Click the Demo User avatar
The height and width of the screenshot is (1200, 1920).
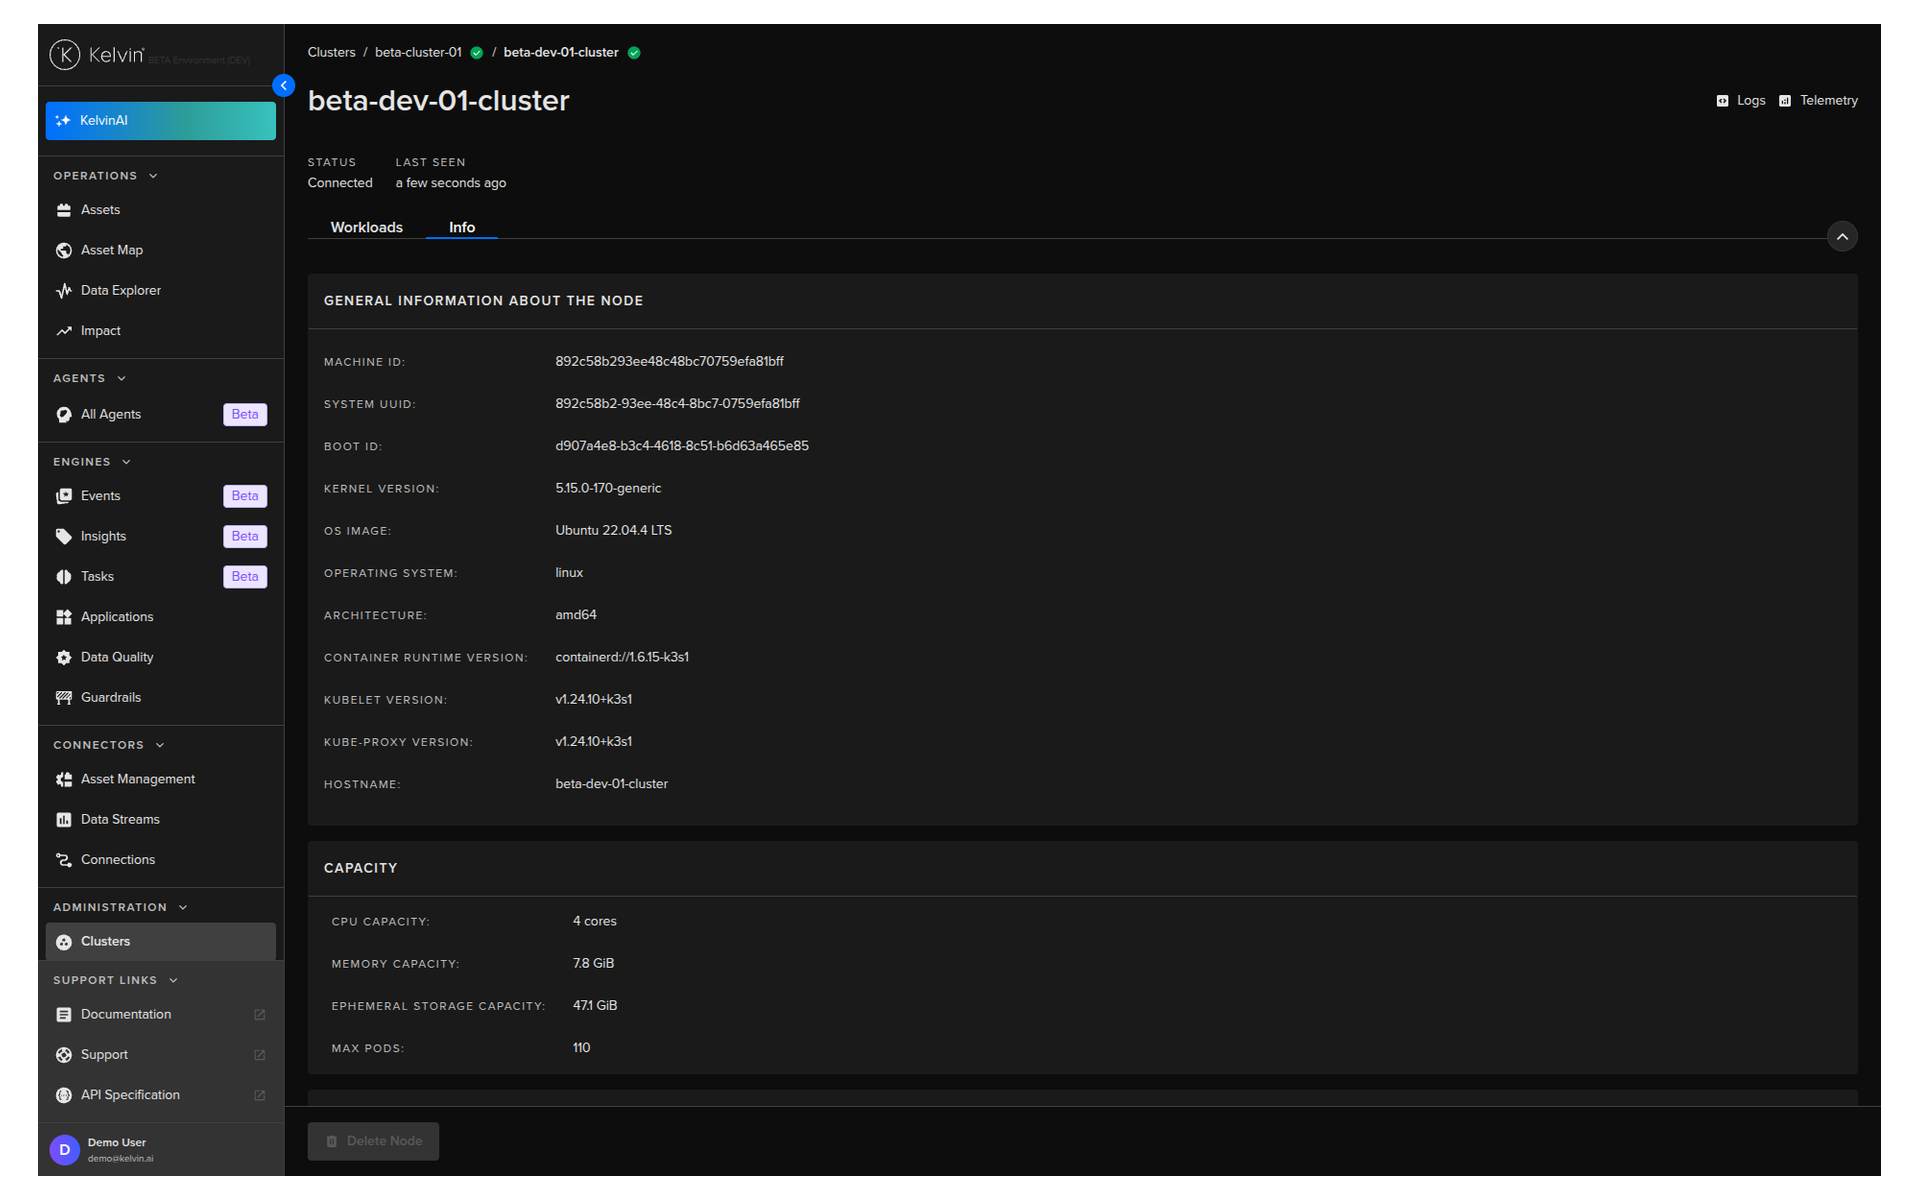[64, 1150]
